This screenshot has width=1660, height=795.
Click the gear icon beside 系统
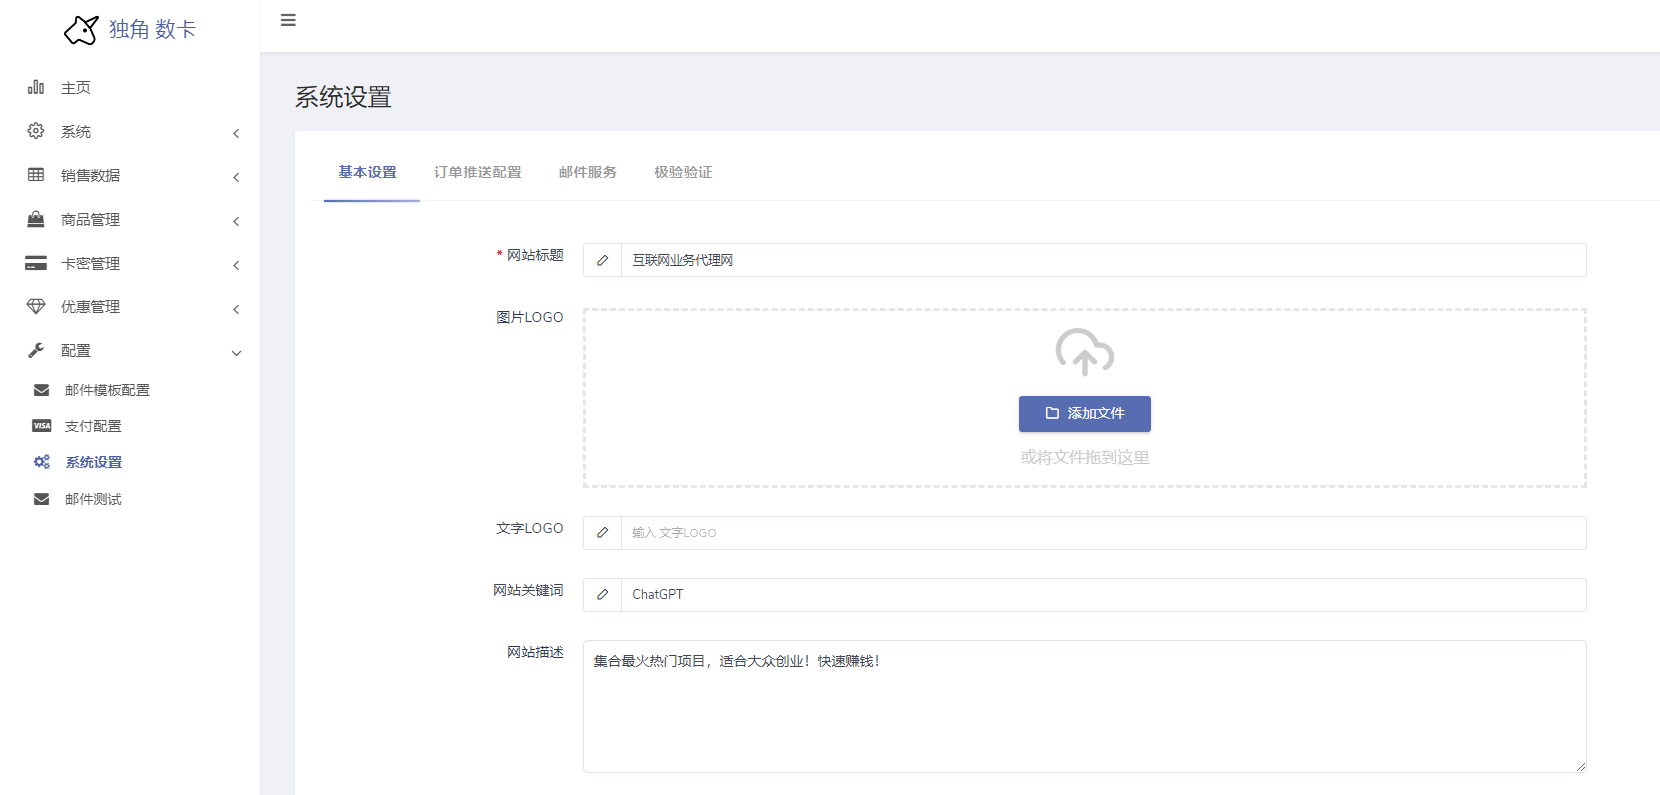point(36,131)
